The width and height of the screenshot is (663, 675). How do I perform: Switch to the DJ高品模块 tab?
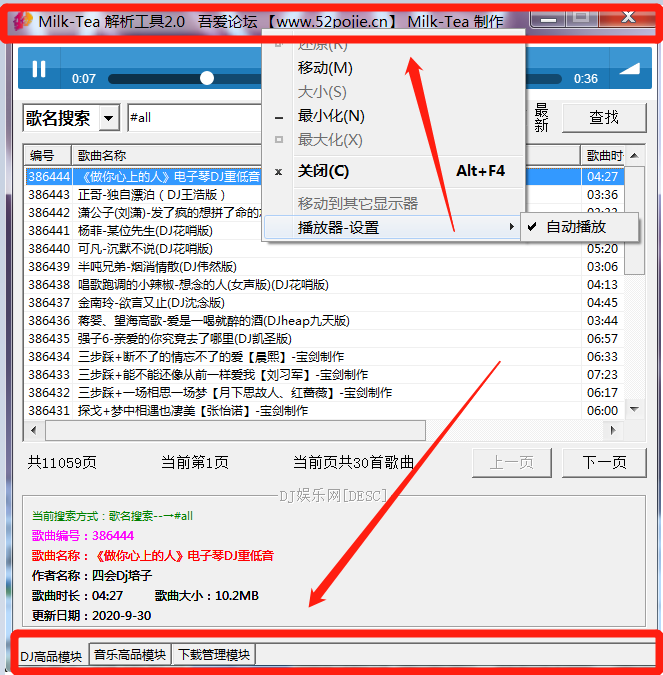51,656
